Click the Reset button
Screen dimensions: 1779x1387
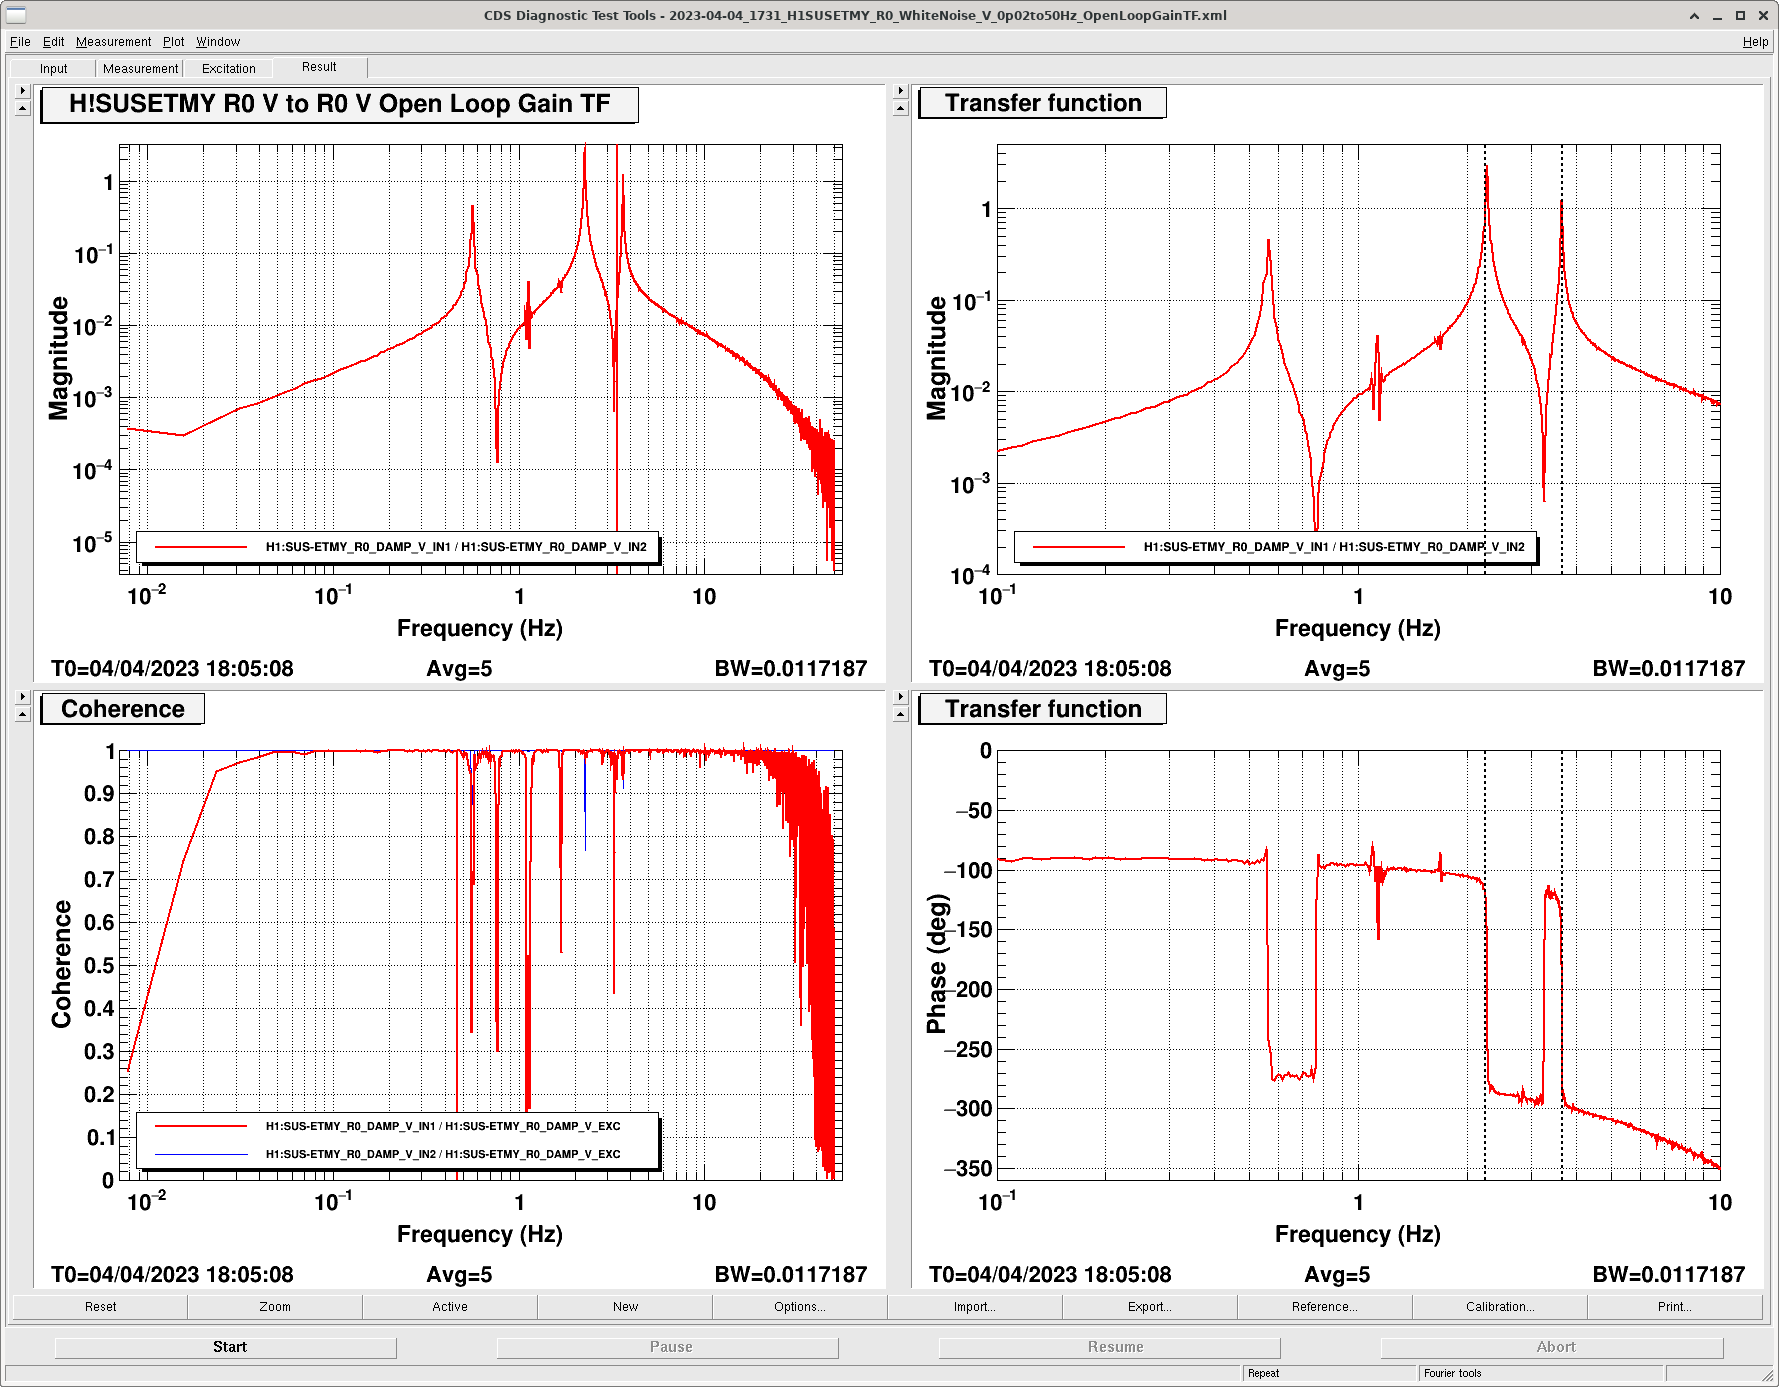point(100,1306)
